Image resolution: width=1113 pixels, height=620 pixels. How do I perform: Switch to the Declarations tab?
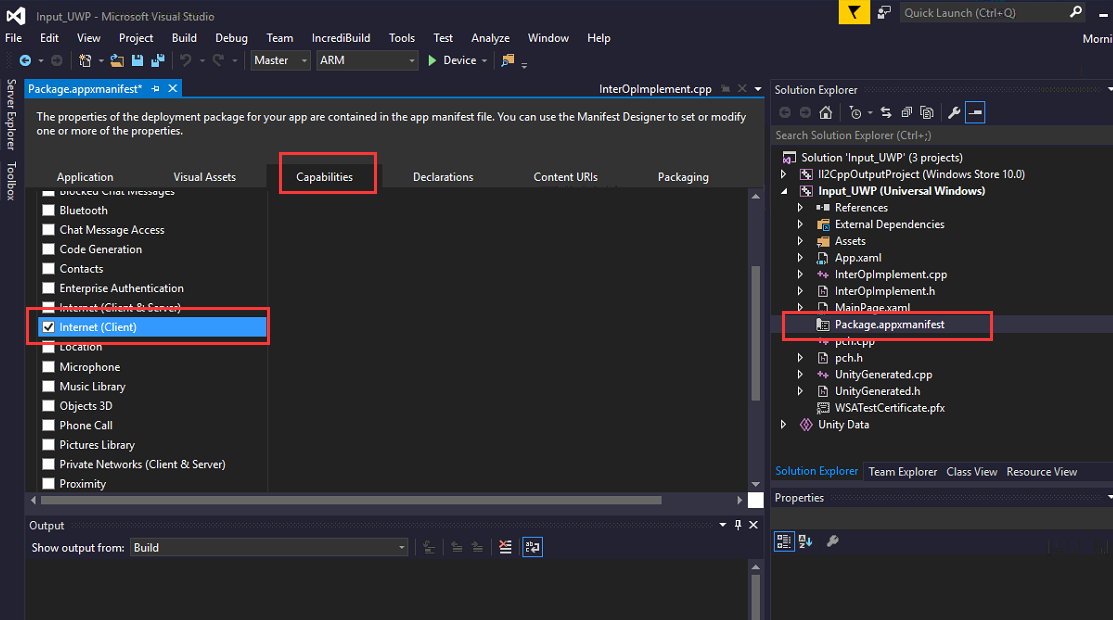click(x=443, y=177)
